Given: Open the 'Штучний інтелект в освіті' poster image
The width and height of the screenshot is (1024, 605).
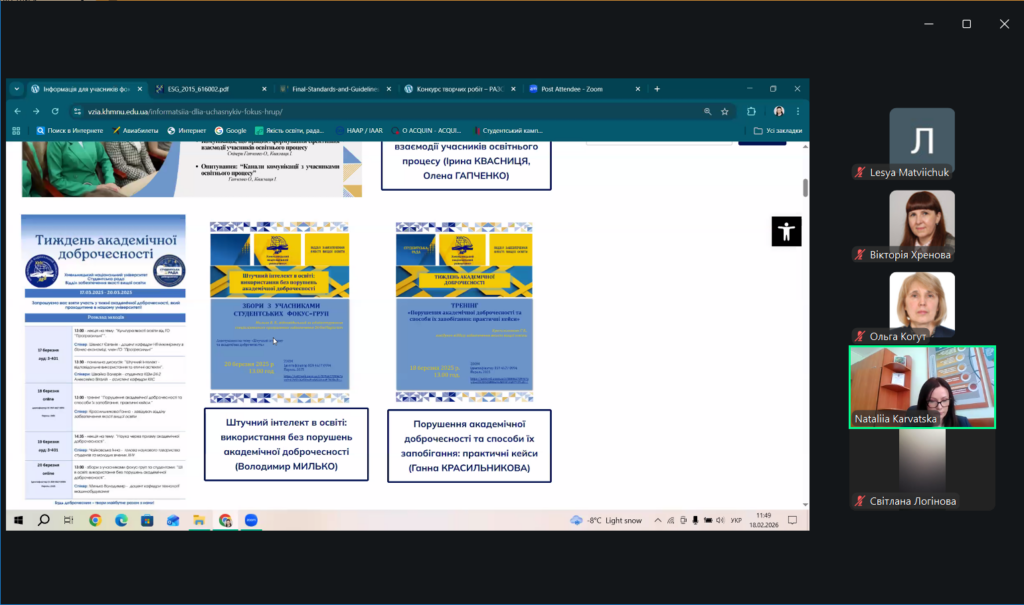Looking at the screenshot, I should (x=279, y=307).
